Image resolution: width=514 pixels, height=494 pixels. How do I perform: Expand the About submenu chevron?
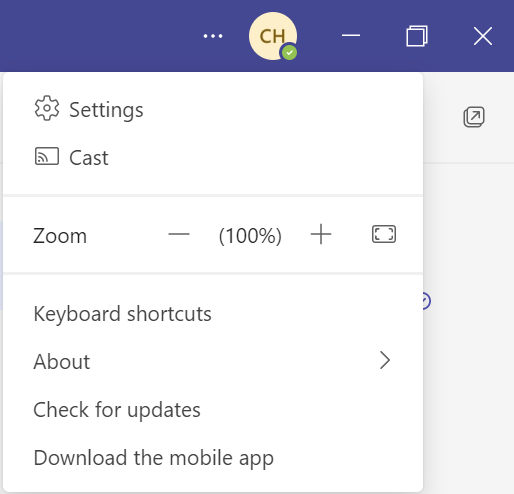[385, 360]
